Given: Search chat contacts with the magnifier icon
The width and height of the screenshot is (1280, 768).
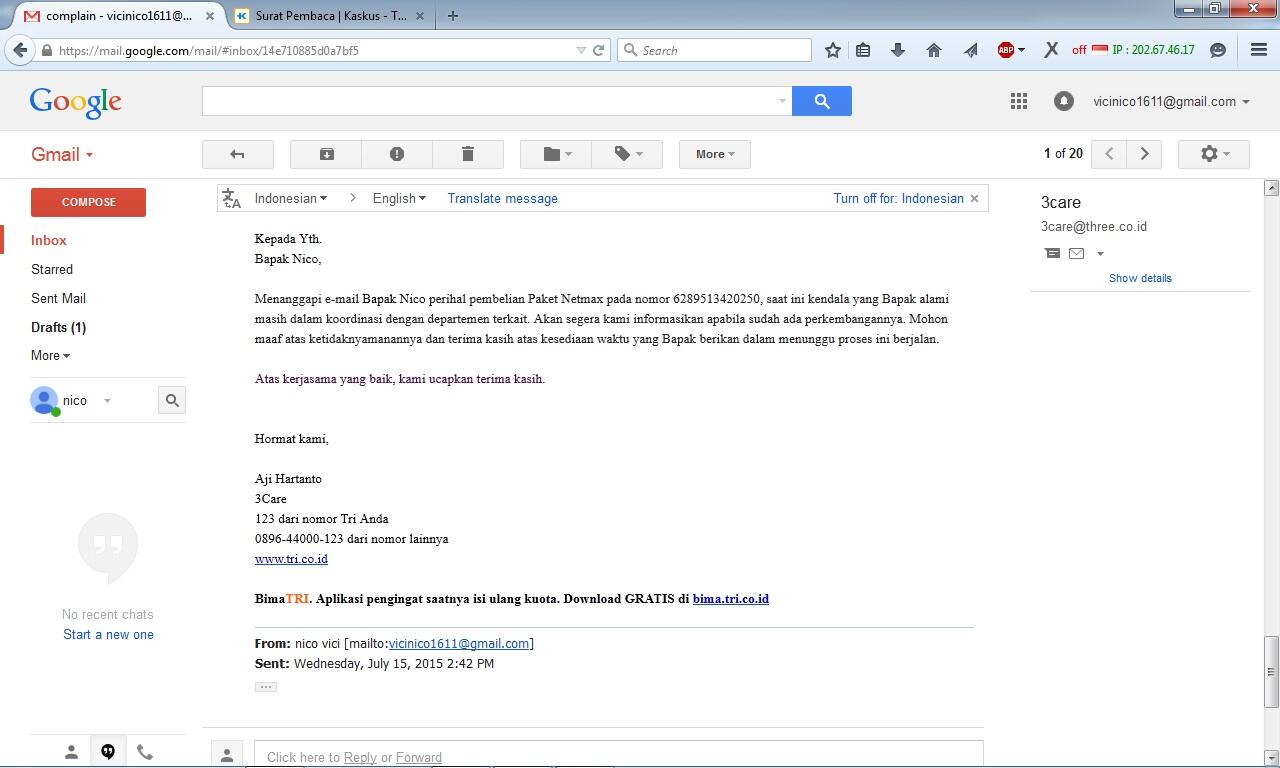Looking at the screenshot, I should pyautogui.click(x=172, y=400).
